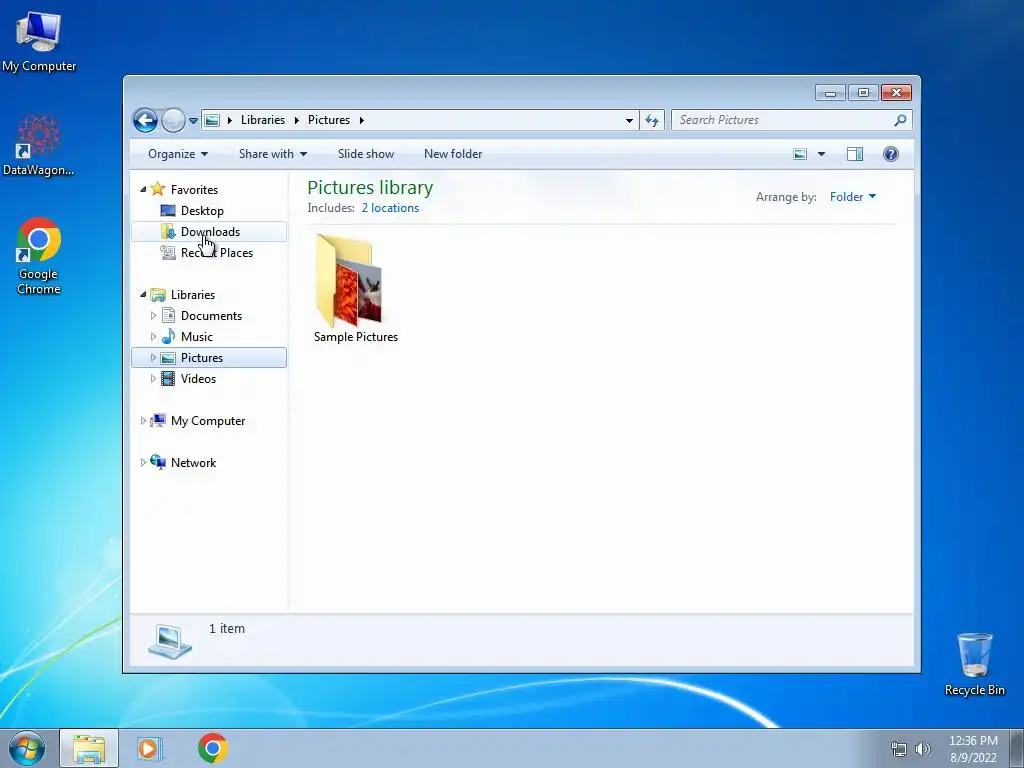The height and width of the screenshot is (768, 1024).
Task: Select the Sample Pictures folder thumbnail
Action: click(349, 281)
